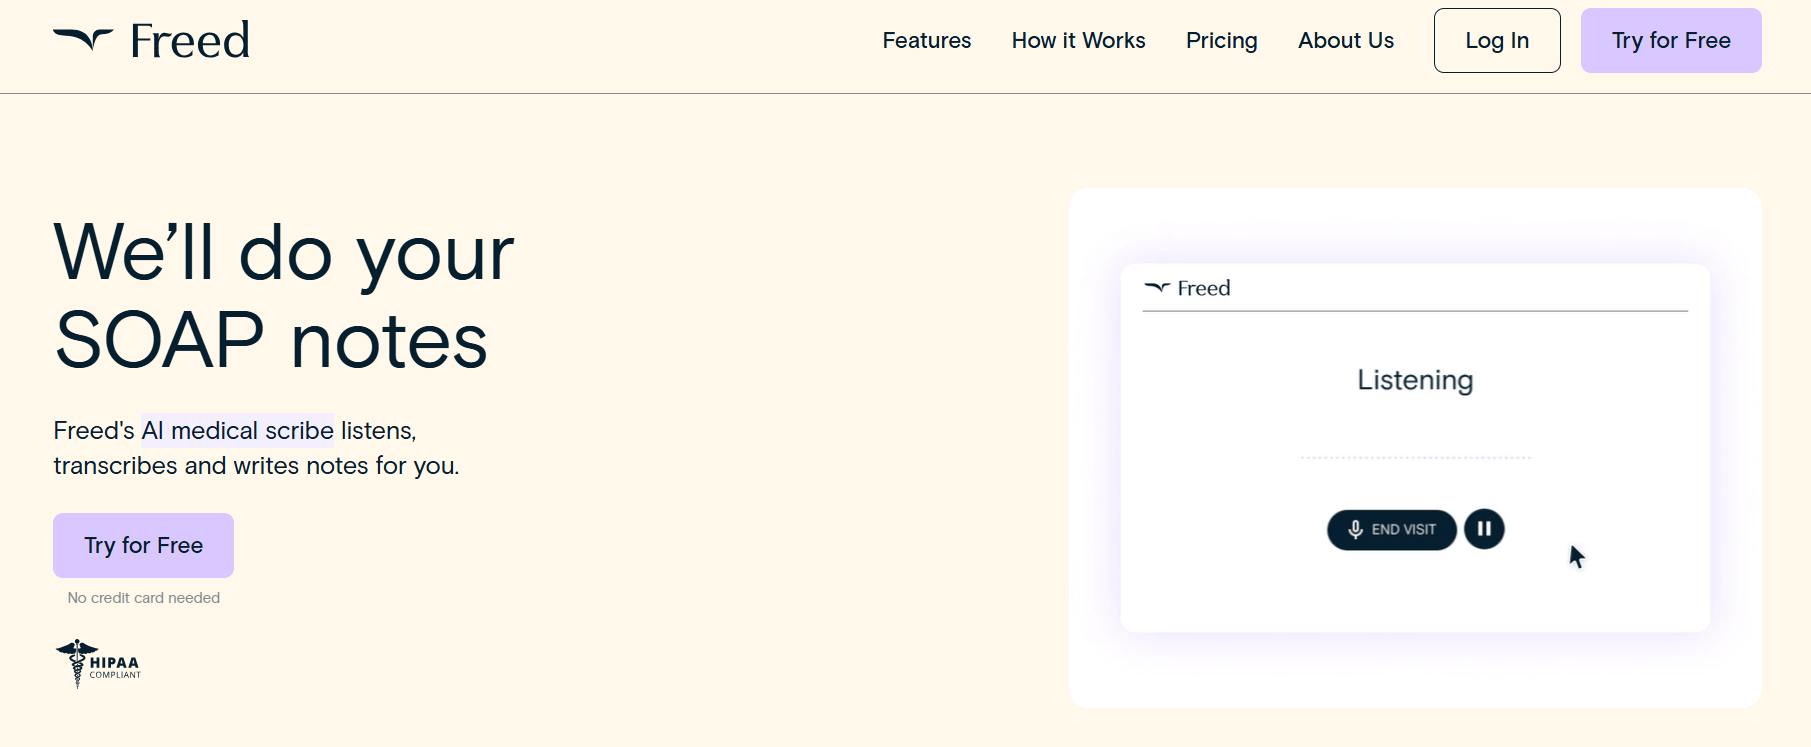Click the Log In button
The image size is (1811, 747).
(1496, 41)
